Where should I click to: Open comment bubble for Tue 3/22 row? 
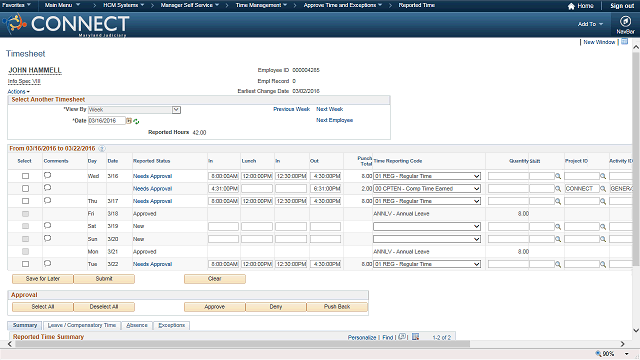tap(47, 264)
